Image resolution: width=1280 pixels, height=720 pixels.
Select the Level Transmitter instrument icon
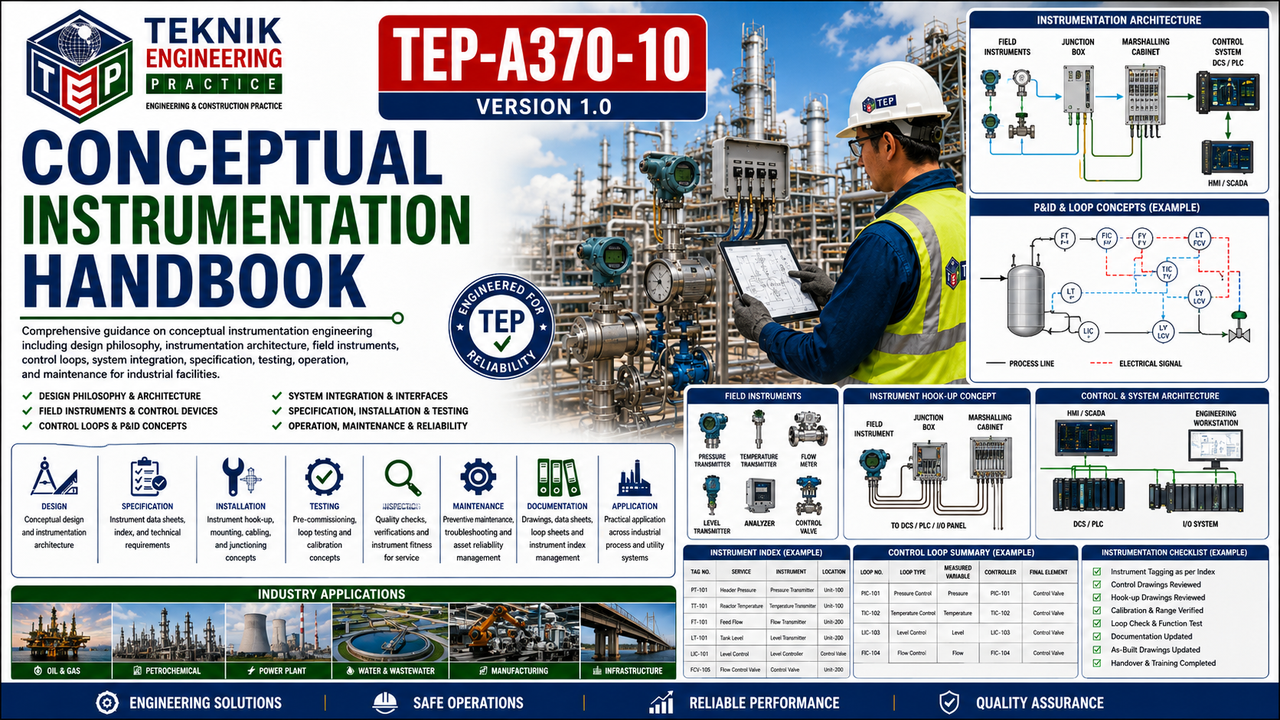click(x=712, y=494)
